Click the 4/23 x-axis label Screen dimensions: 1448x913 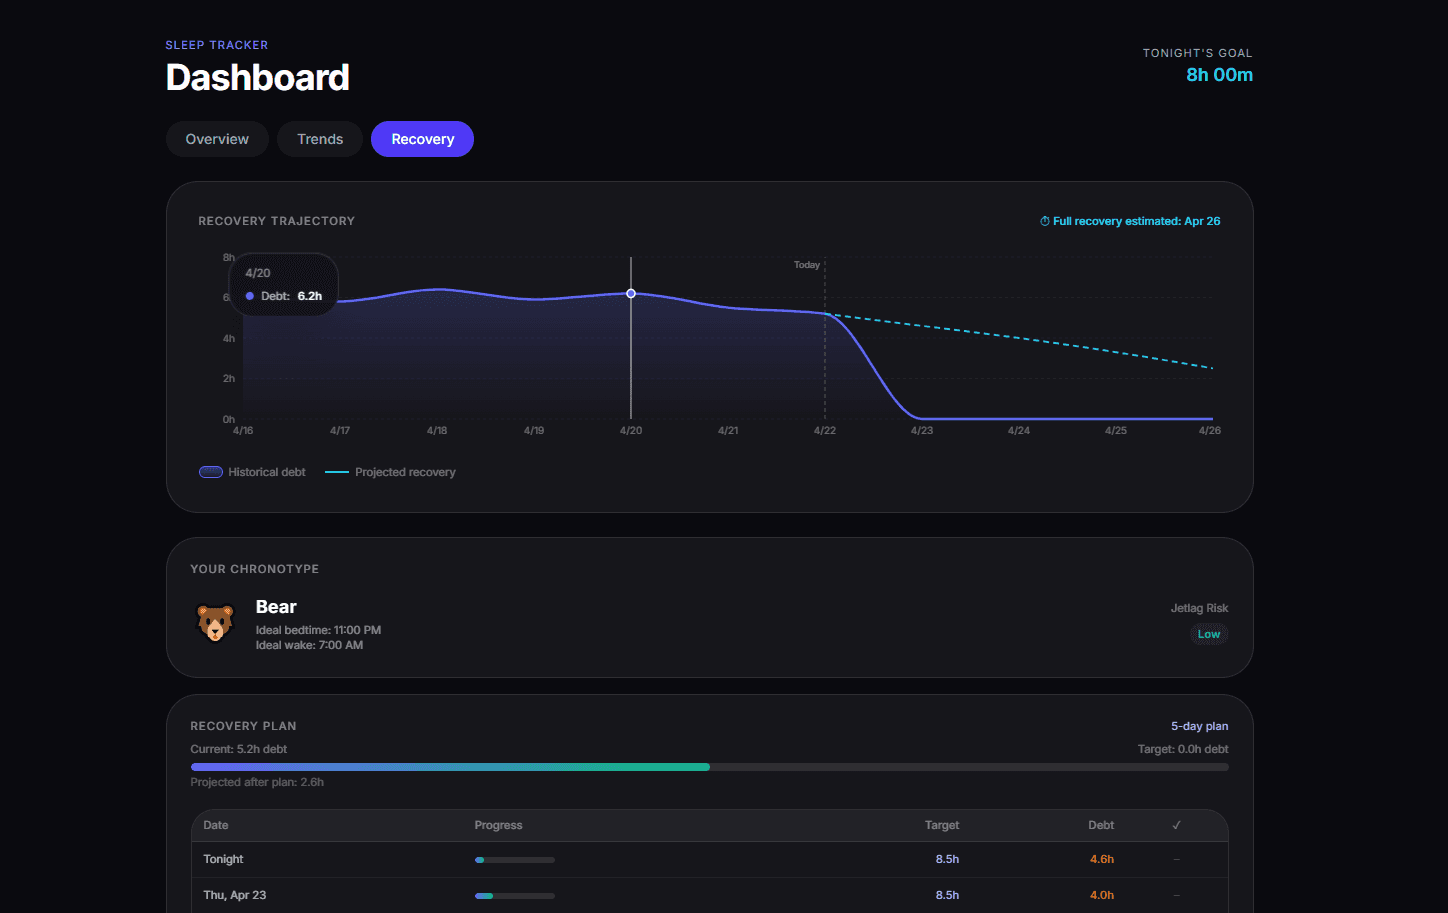922,431
